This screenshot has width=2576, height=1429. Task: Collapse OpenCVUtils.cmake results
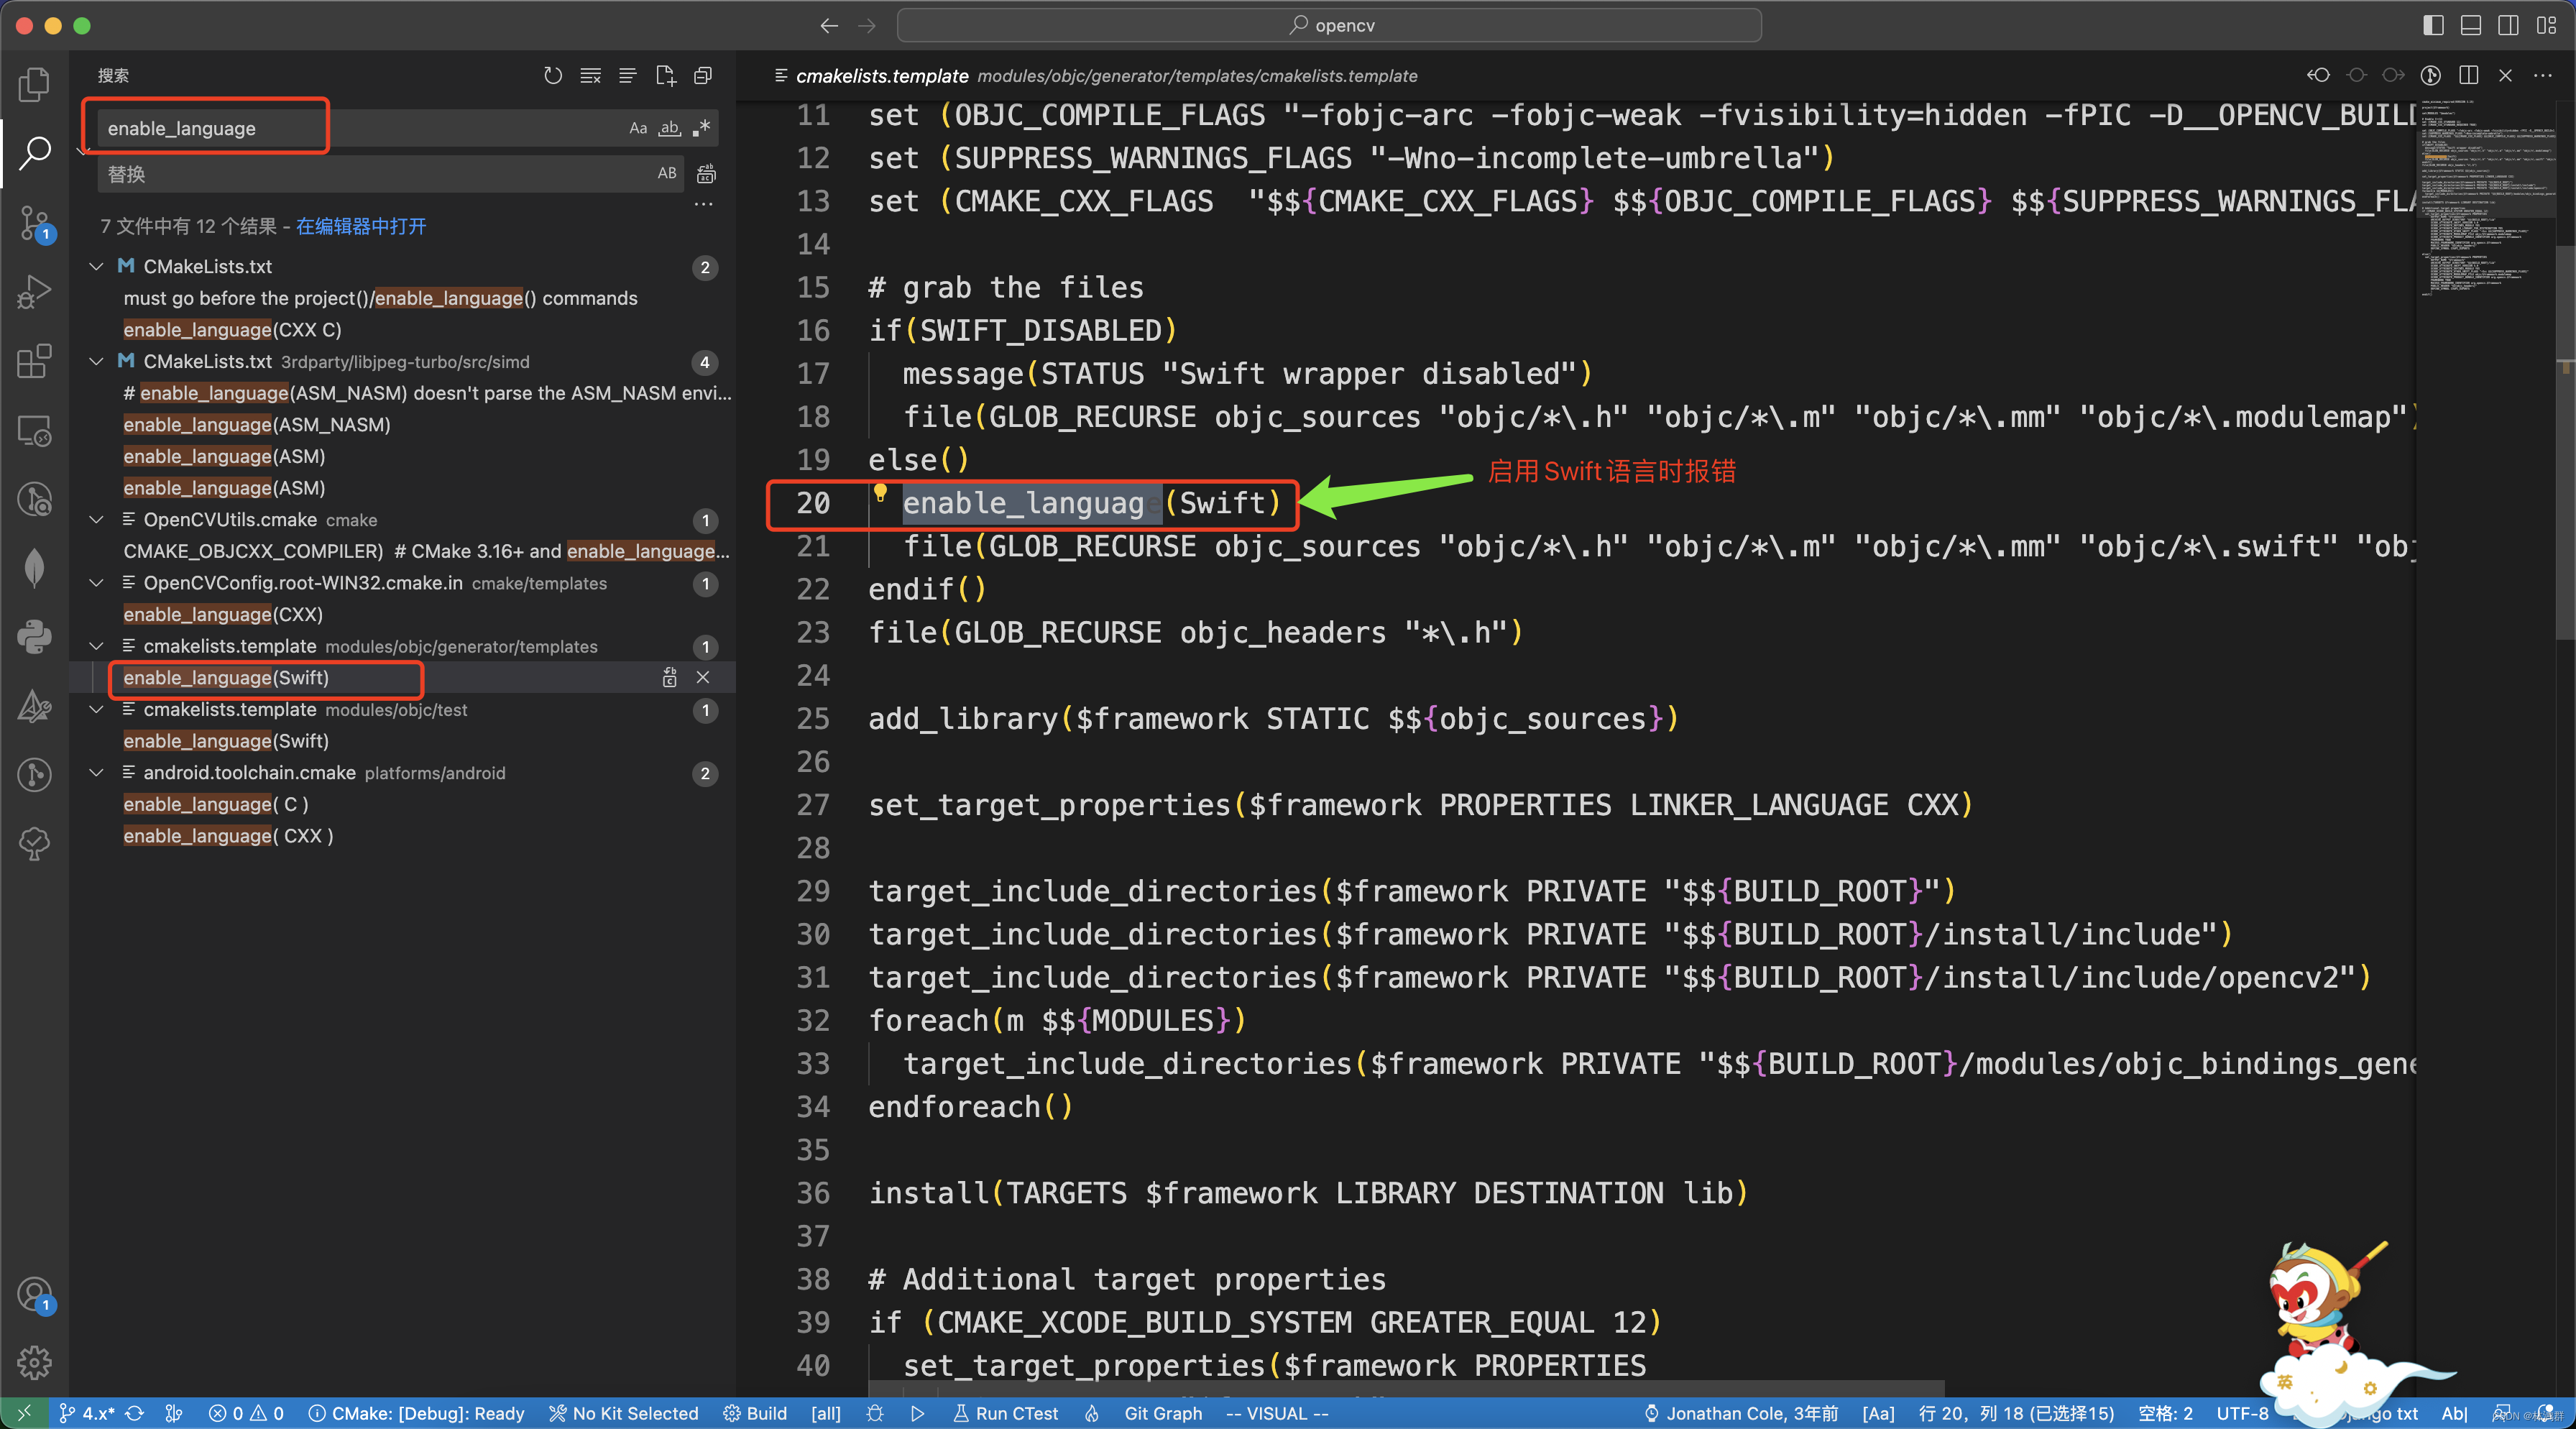coord(97,520)
